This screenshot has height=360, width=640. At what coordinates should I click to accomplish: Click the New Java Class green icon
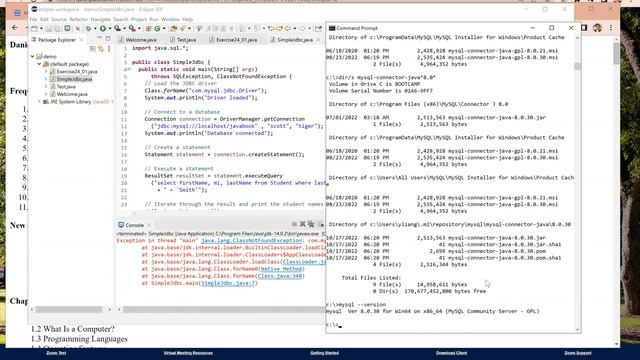157,29
